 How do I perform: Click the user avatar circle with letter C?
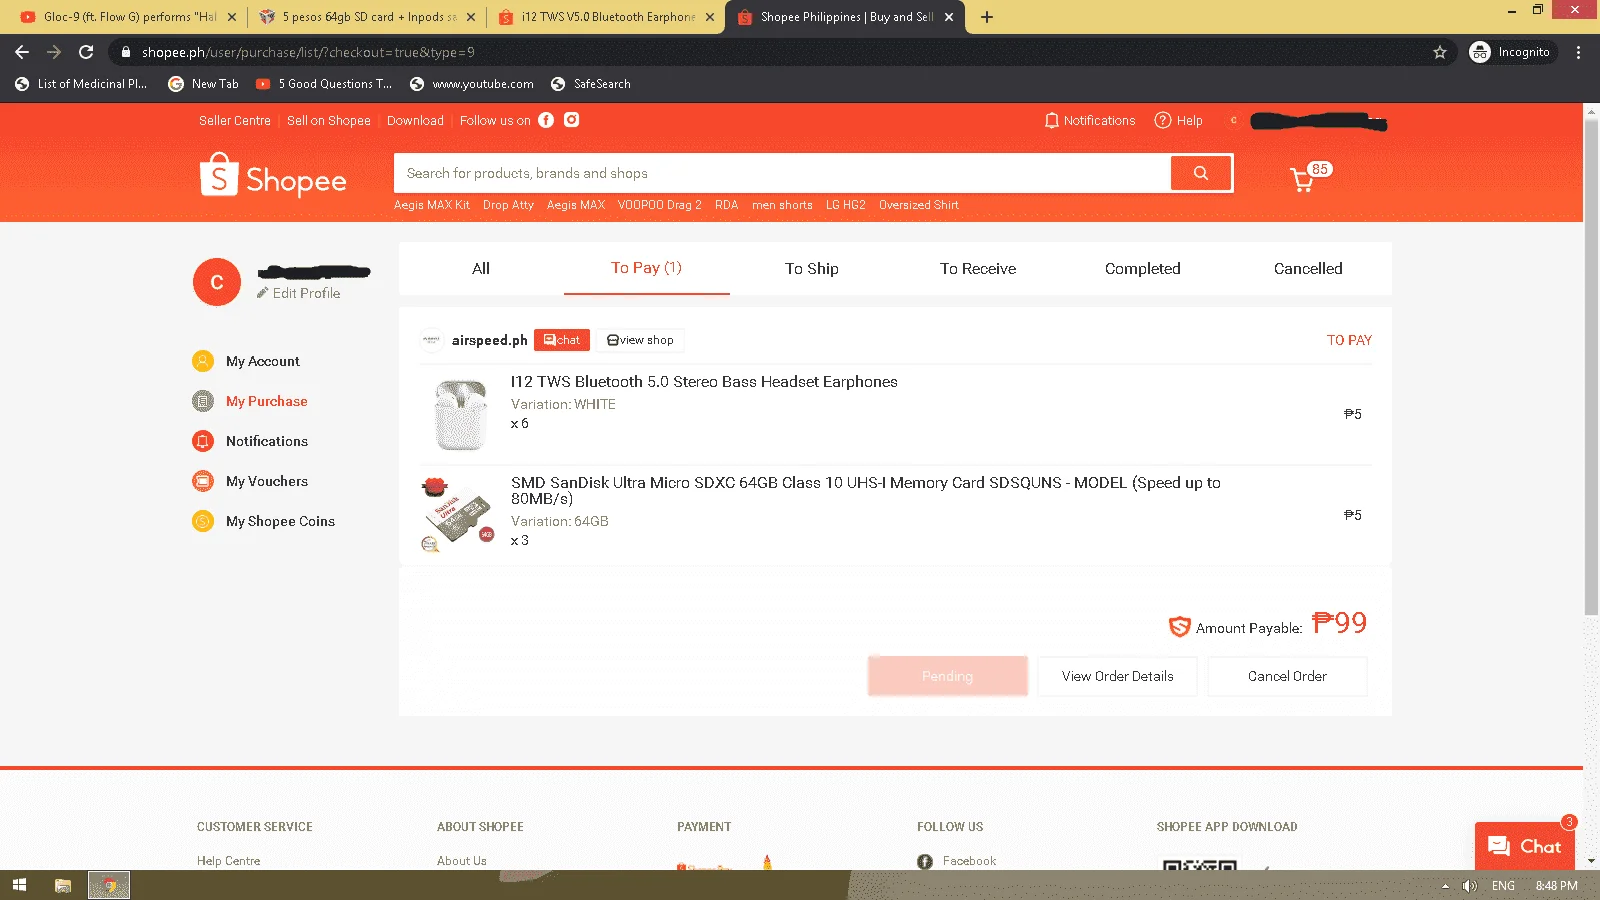point(217,282)
